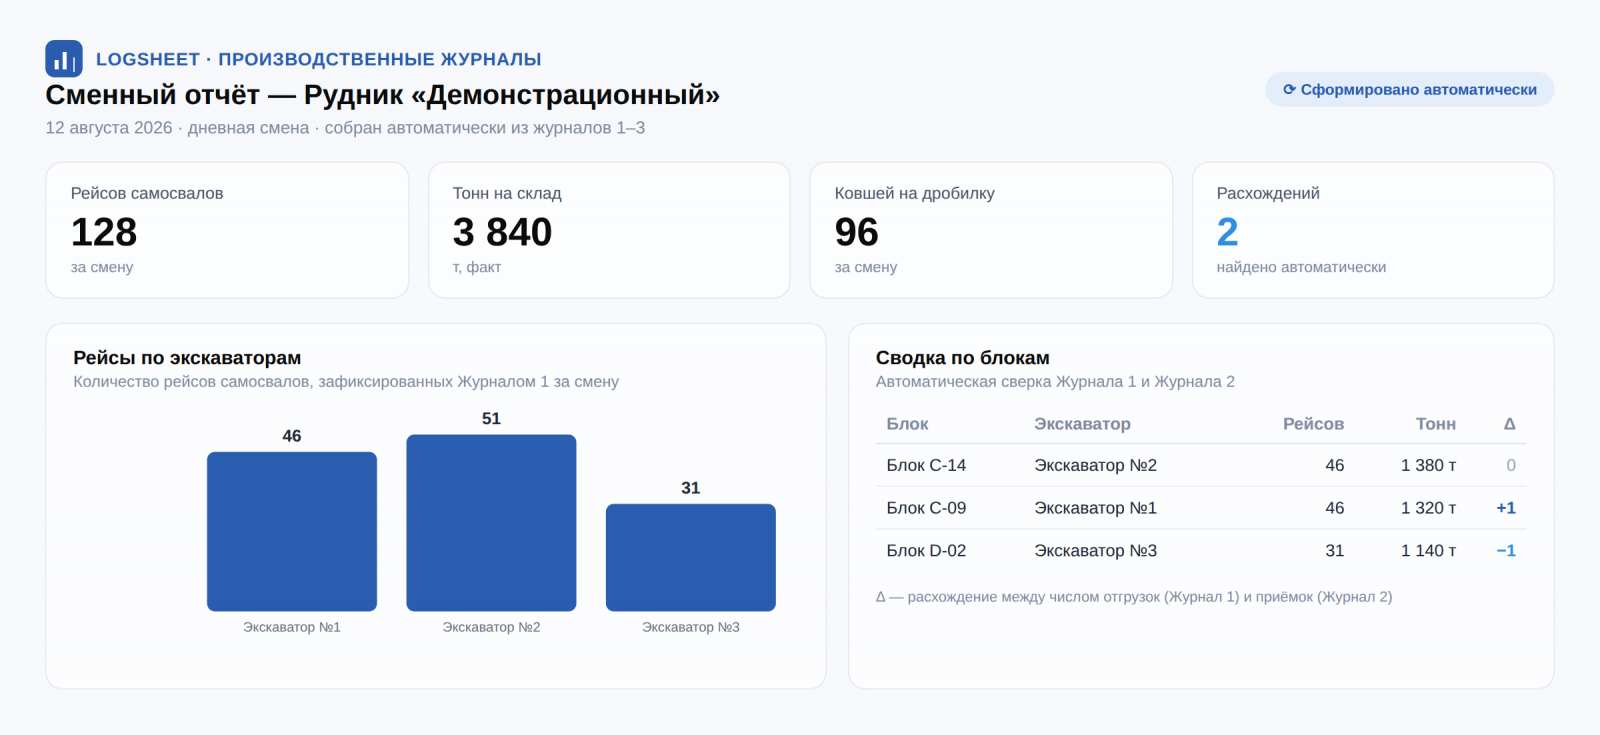Viewport: 1600px width, 735px height.
Task: Click the 'Сформировано автоматически' badge
Action: pos(1410,89)
